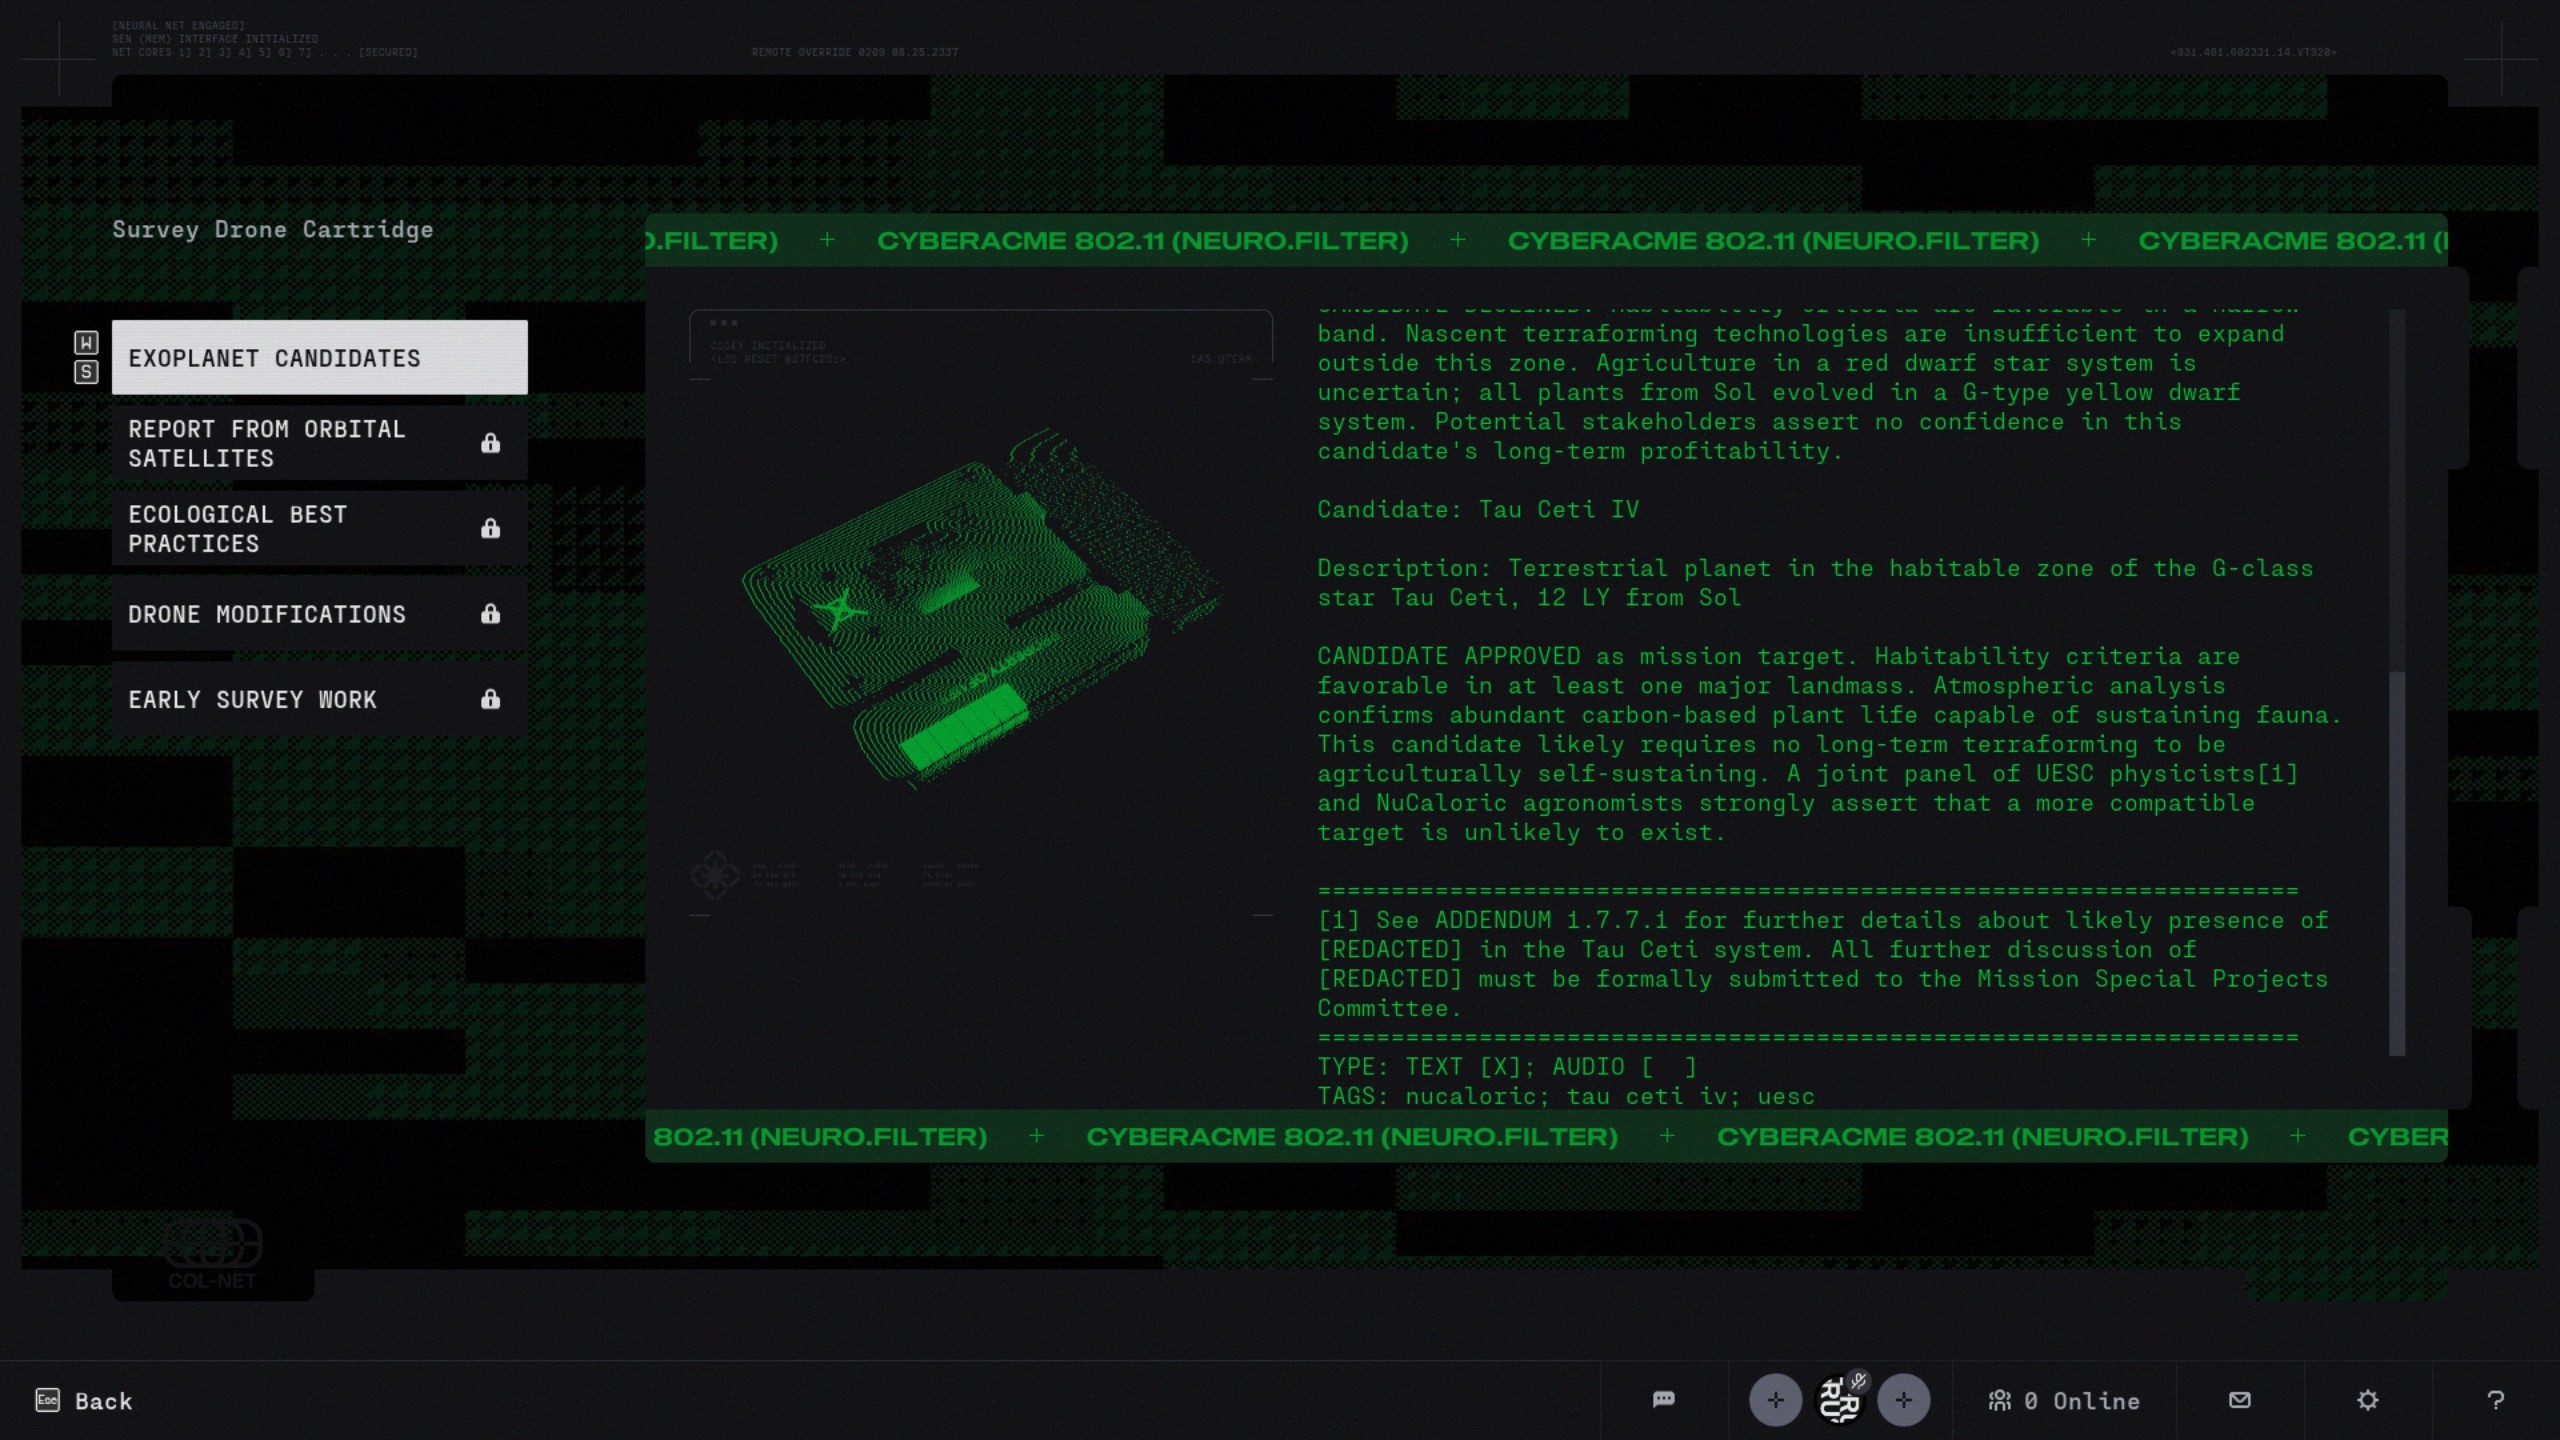Click the W key navigation hint
The width and height of the screenshot is (2560, 1440).
[86, 343]
